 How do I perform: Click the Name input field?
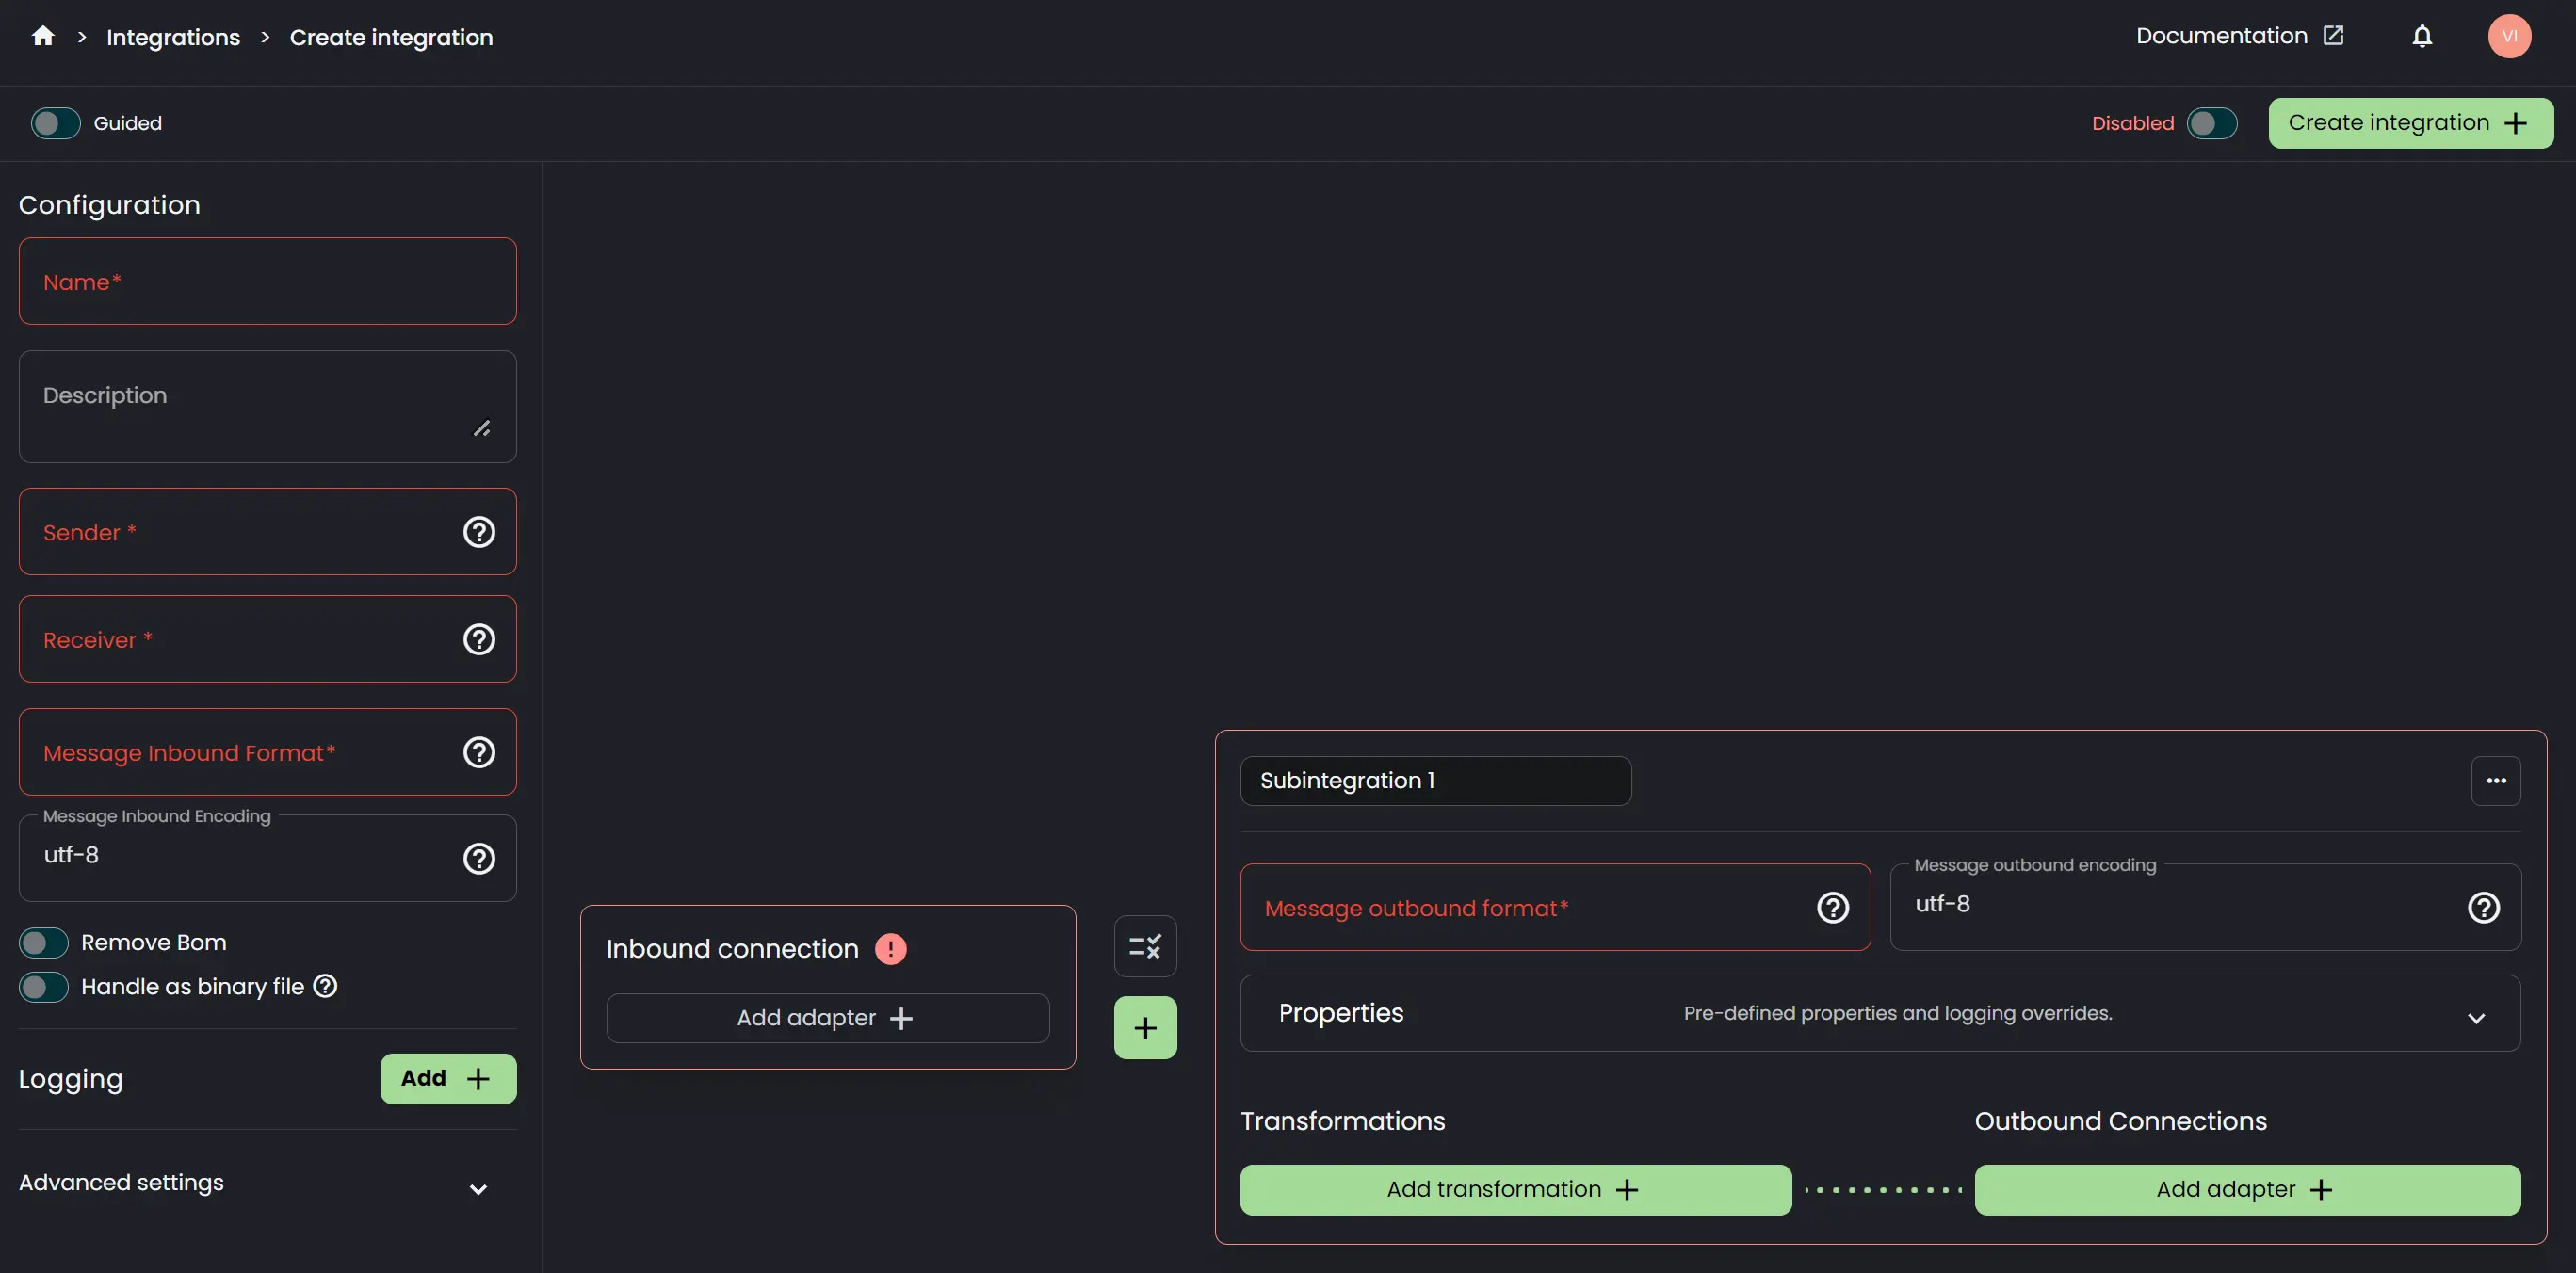point(267,281)
